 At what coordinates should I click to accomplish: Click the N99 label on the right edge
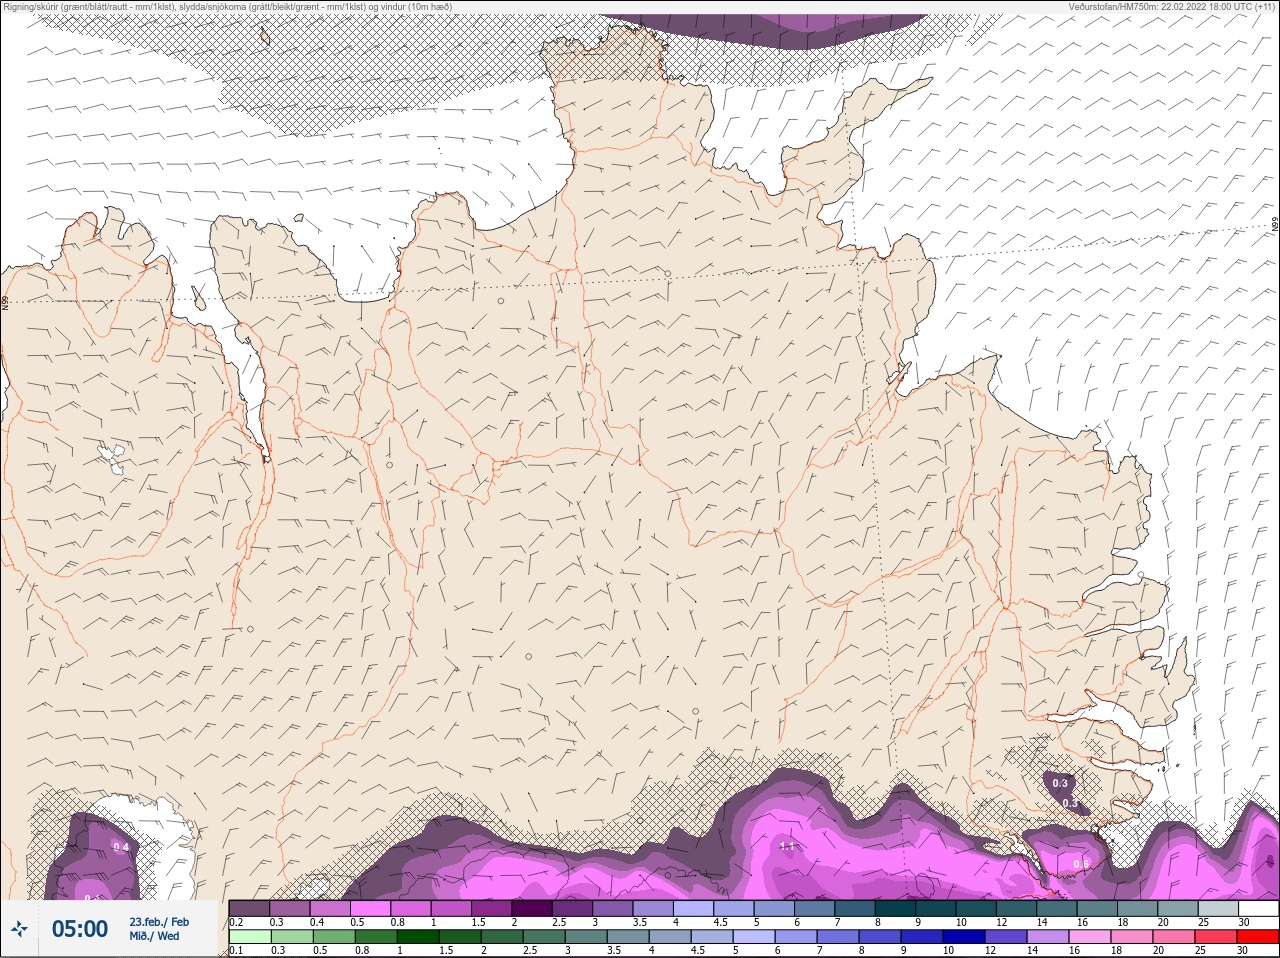[1275, 226]
